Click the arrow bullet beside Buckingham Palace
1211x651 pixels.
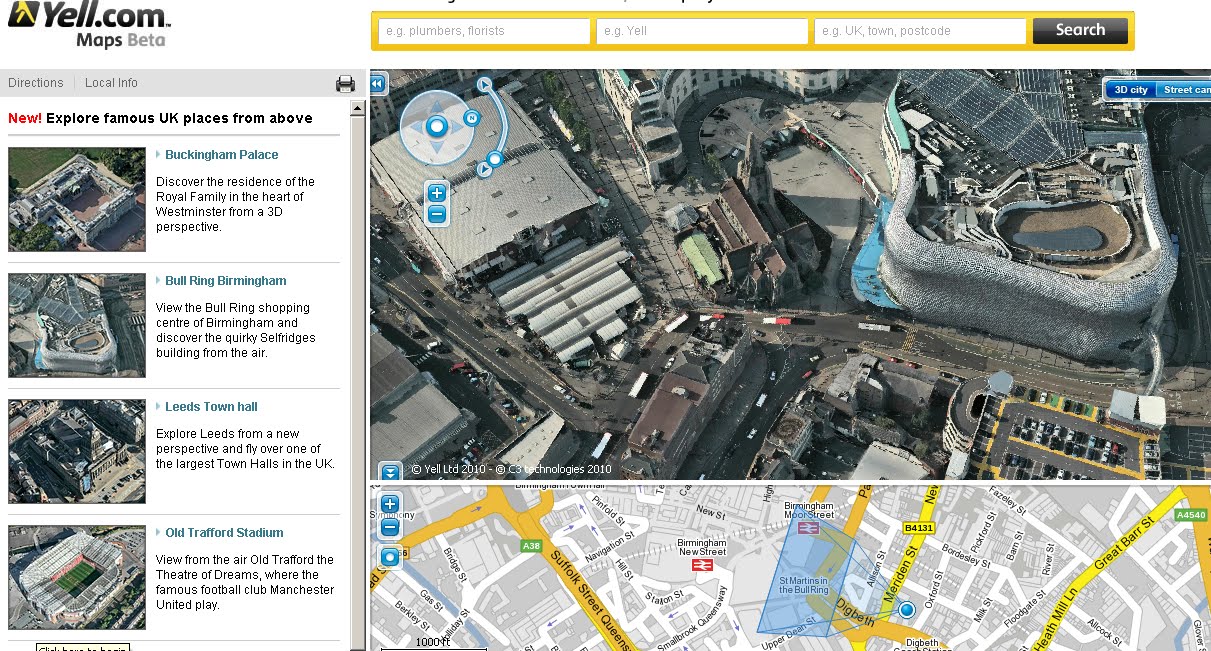[158, 154]
